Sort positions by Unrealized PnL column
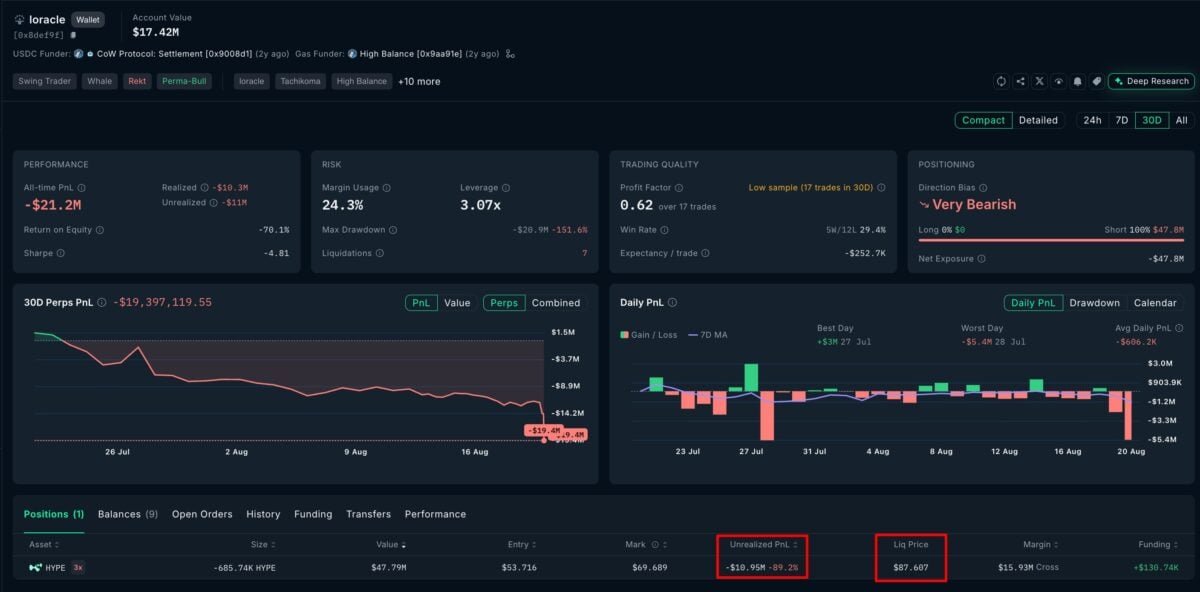The height and width of the screenshot is (592, 1200). click(x=762, y=544)
